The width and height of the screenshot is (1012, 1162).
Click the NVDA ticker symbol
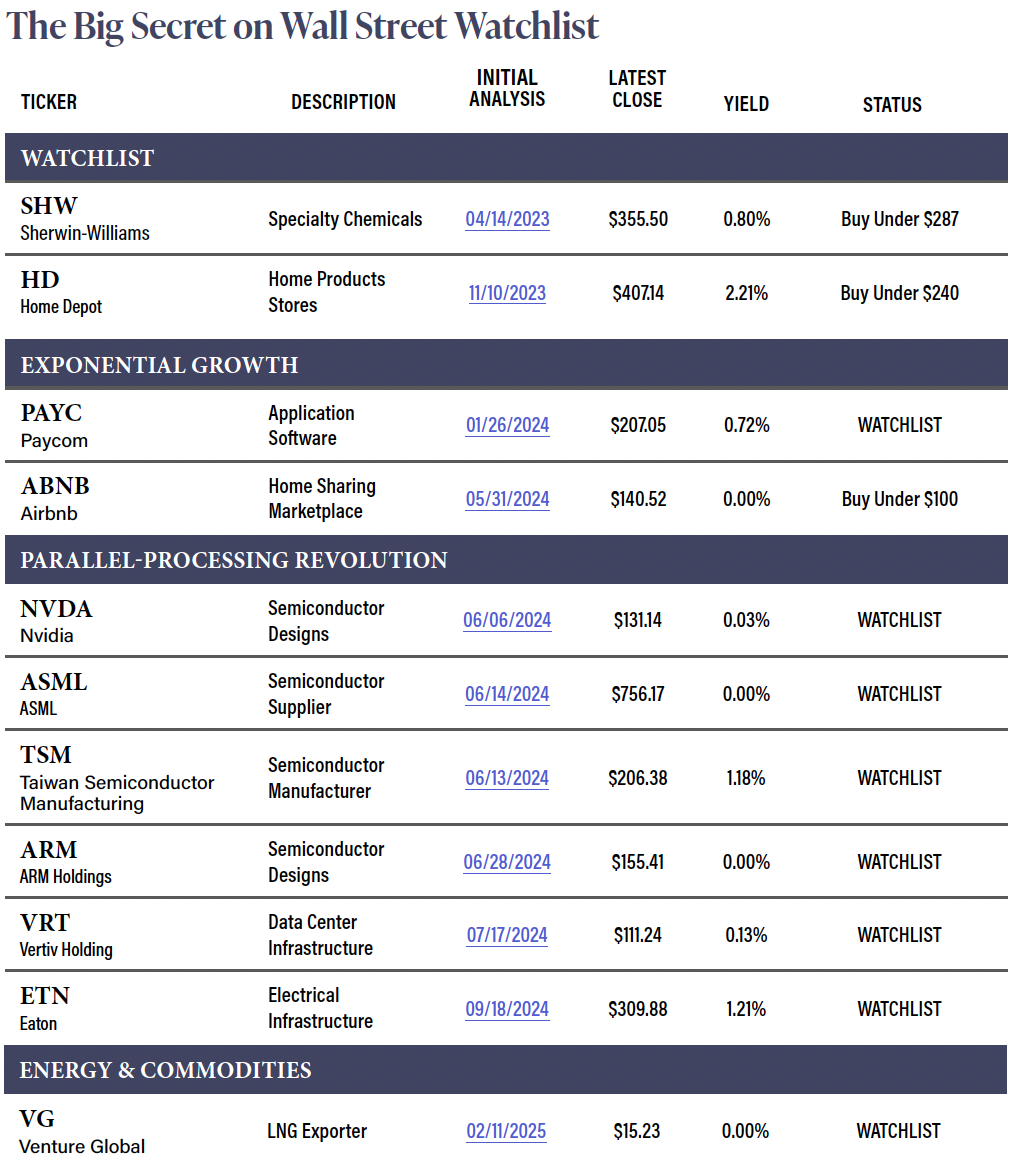click(x=56, y=609)
